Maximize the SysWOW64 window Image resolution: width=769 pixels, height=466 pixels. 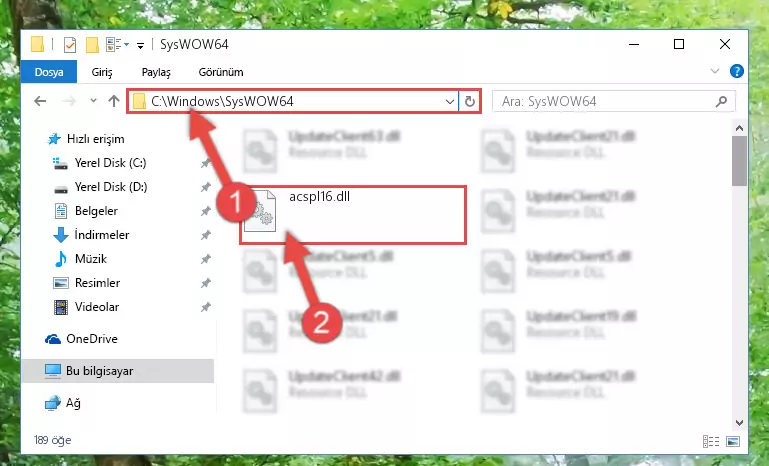(679, 45)
